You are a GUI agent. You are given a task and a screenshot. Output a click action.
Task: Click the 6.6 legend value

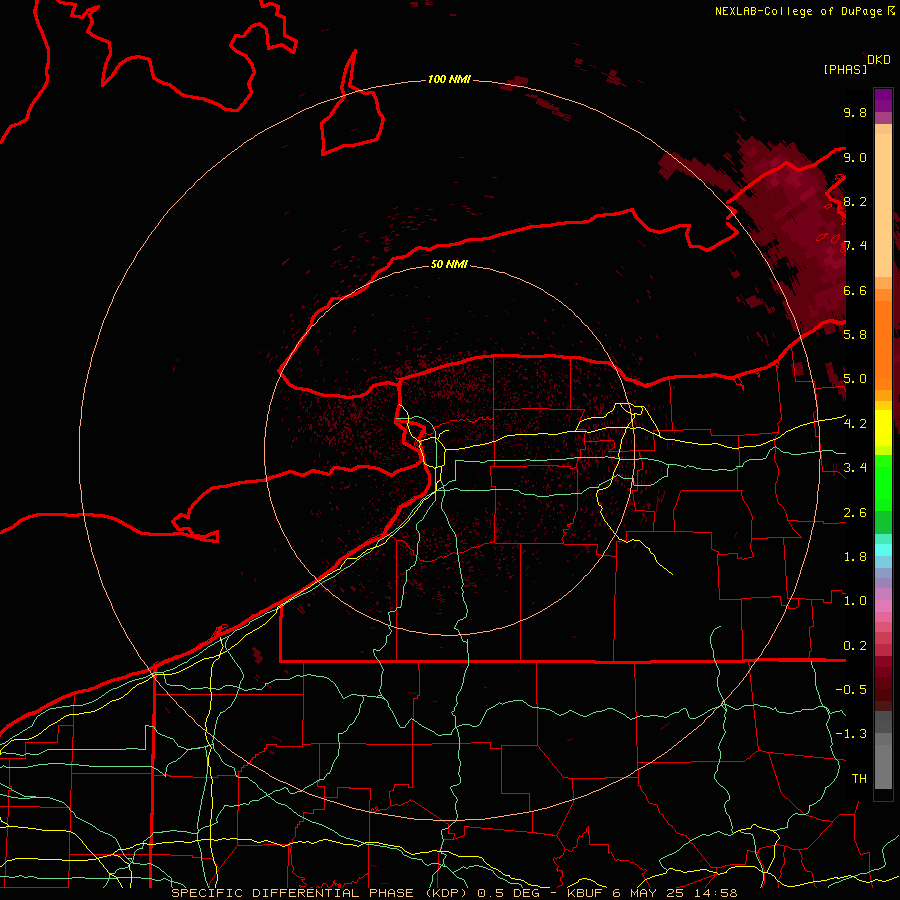[x=855, y=291]
